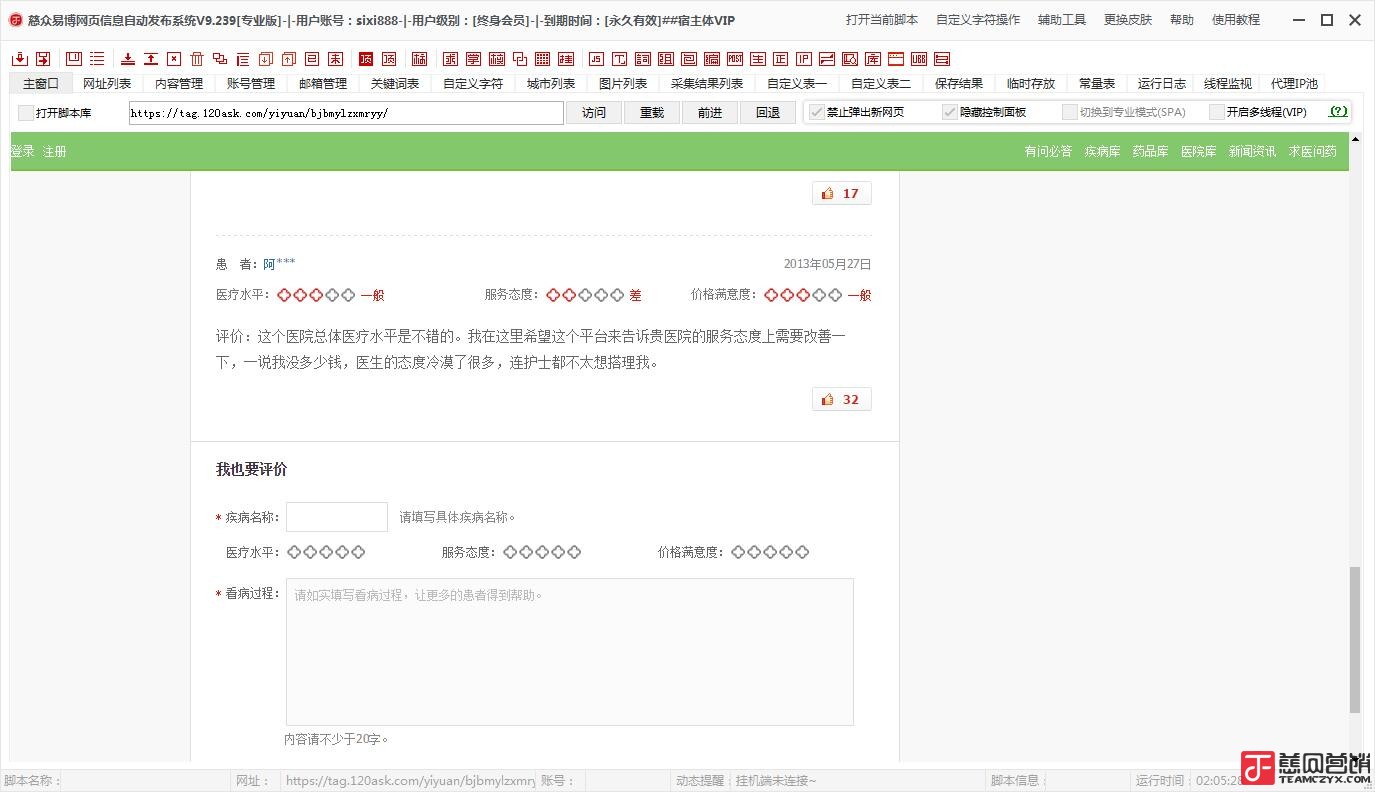
Task: Click the 登录 link in green bar
Action: pyautogui.click(x=23, y=151)
